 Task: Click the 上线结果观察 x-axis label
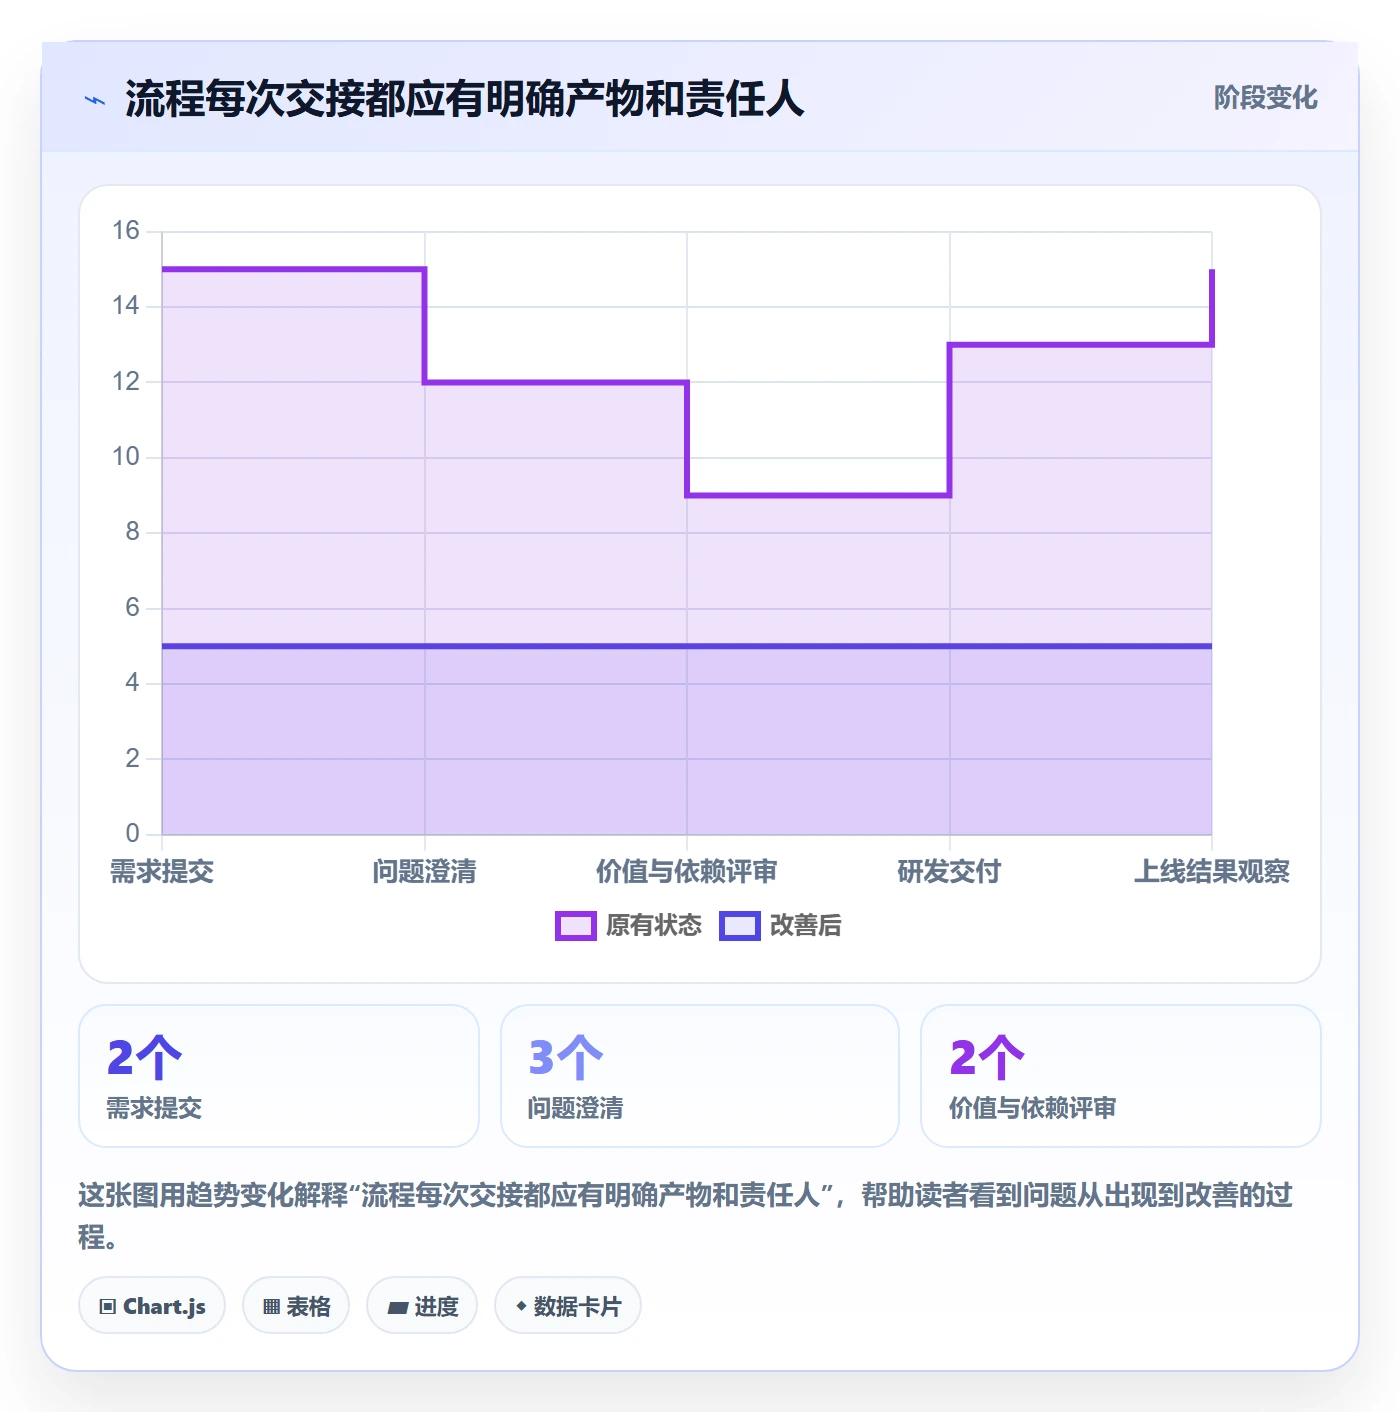coord(1212,872)
